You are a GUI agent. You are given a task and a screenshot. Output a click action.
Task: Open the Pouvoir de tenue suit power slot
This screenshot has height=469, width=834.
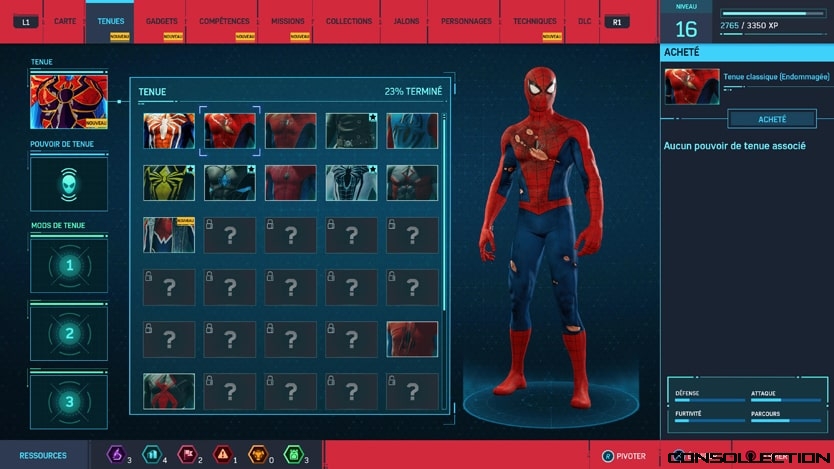click(69, 185)
